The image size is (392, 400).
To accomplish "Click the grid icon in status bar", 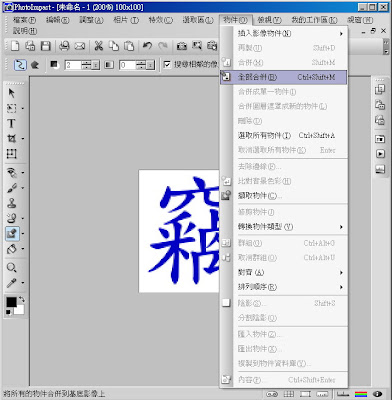I will pos(289,394).
